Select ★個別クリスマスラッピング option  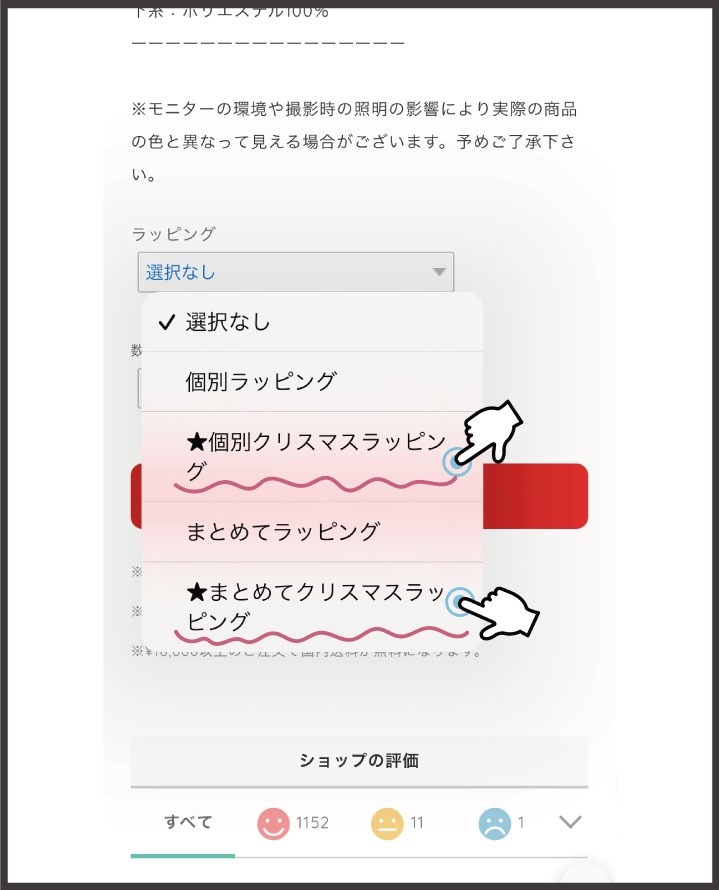pyautogui.click(x=312, y=457)
